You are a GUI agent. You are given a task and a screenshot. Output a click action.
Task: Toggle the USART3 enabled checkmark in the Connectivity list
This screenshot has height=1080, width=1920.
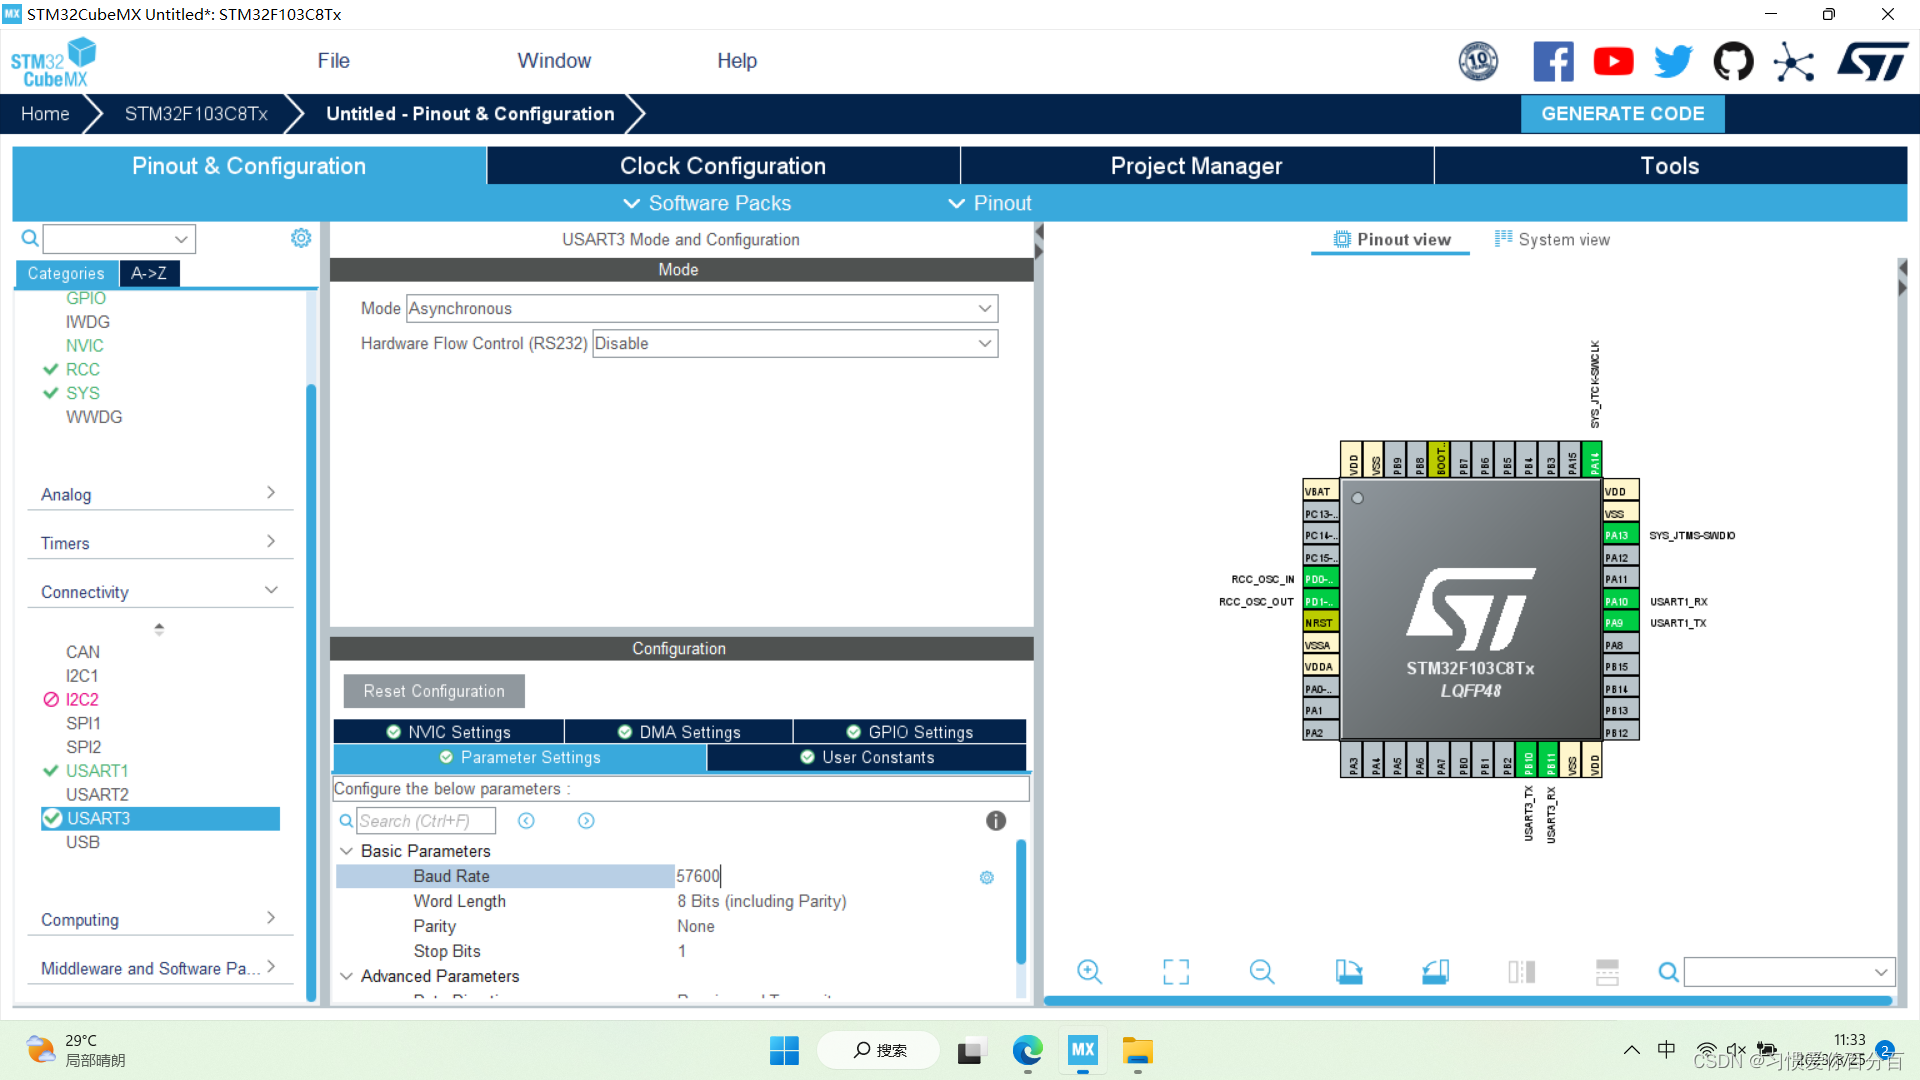[x=52, y=818]
